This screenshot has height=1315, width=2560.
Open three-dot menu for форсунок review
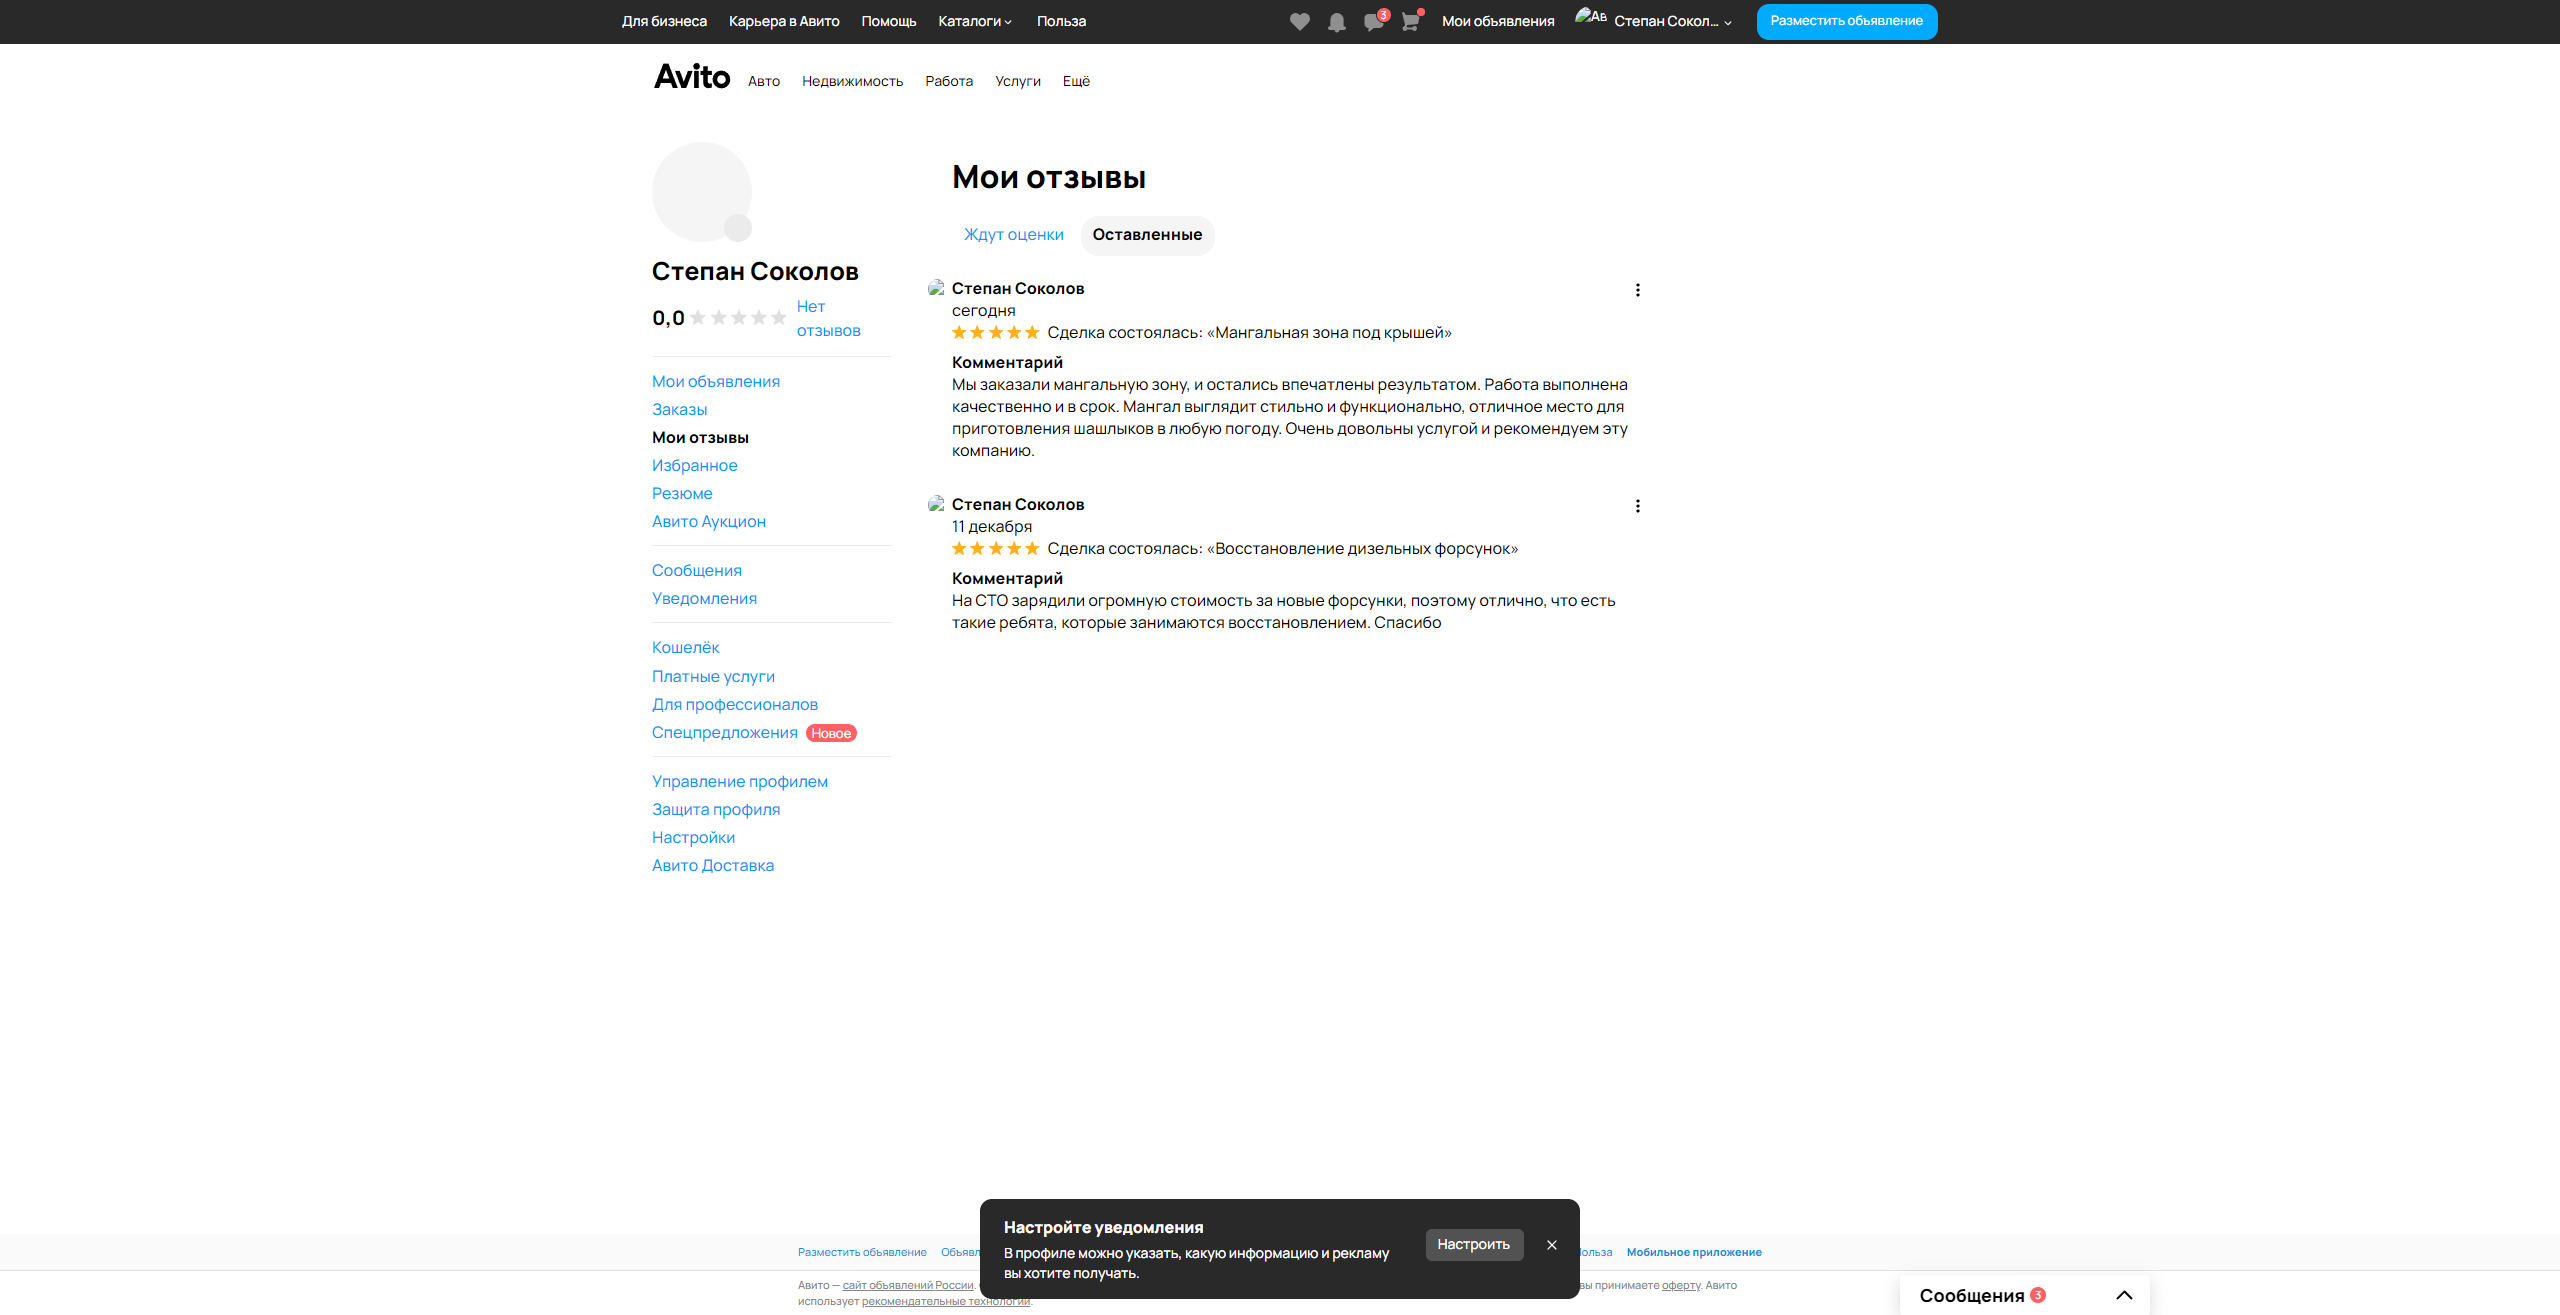pos(1637,506)
